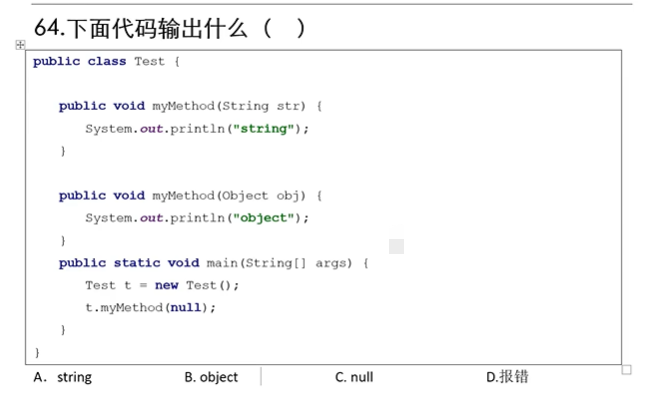Screen dimensions: 655x398
Task: Click the small gray square in code box
Action: [396, 246]
